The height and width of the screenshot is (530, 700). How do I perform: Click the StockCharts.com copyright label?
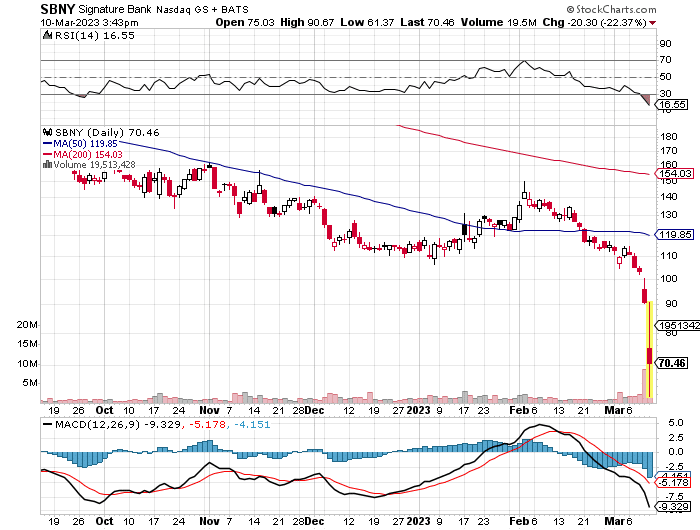[612, 9]
